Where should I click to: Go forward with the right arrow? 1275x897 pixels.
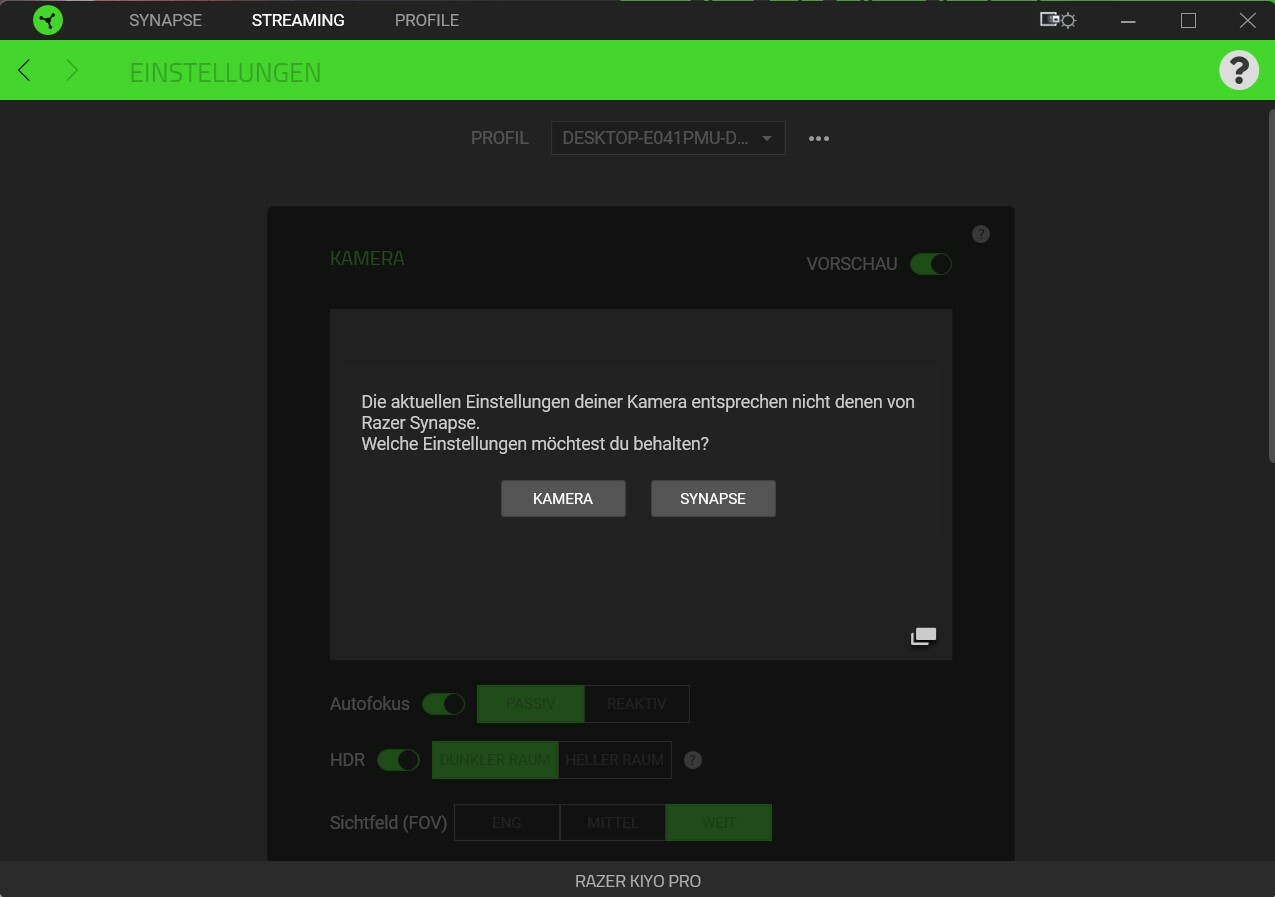[x=71, y=70]
